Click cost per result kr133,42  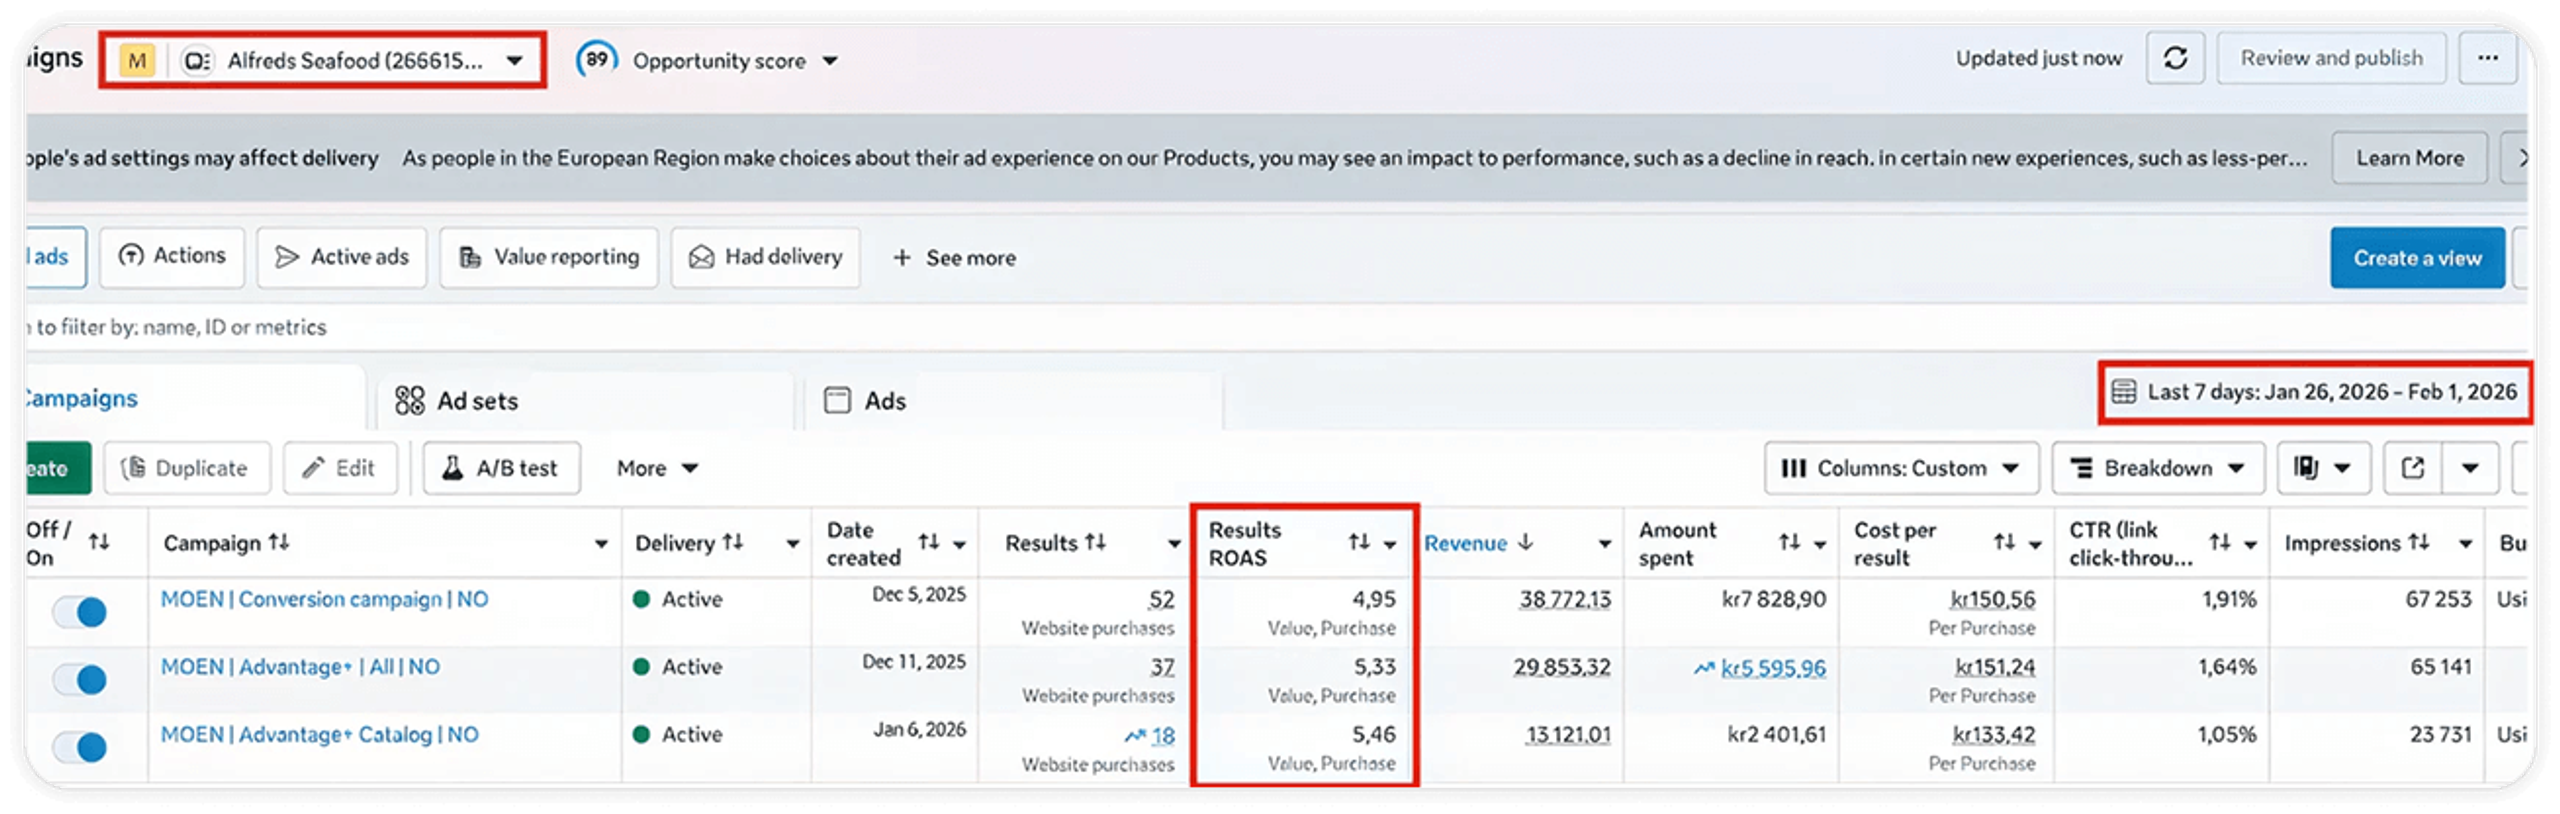[x=1993, y=735]
